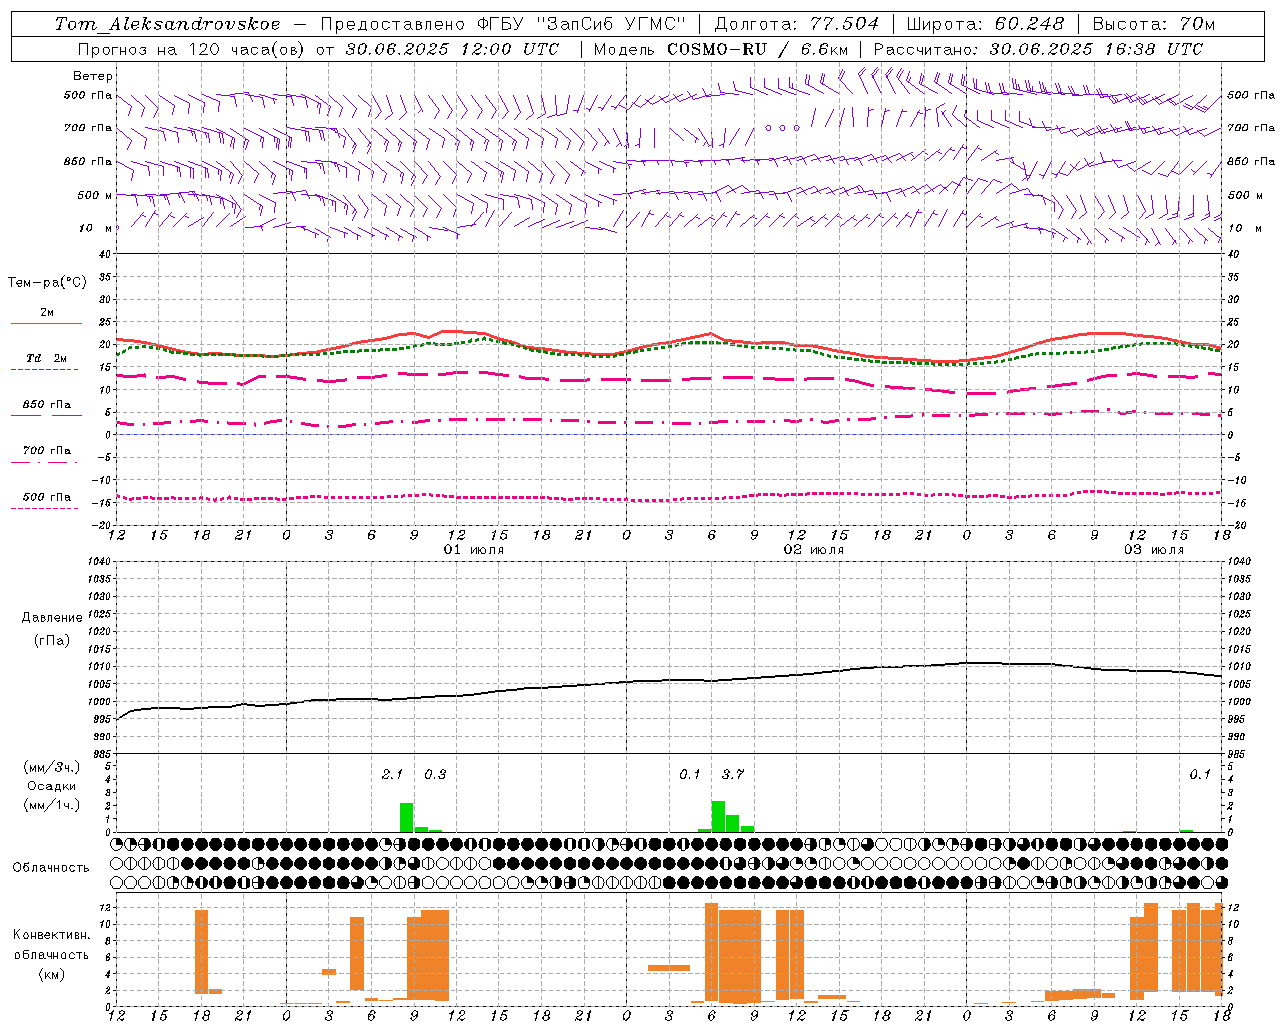Image resolution: width=1280 pixels, height=1024 pixels.
Task: Click the 'Прогноз на 120 часа(ов)' forecast text
Action: coord(193,49)
